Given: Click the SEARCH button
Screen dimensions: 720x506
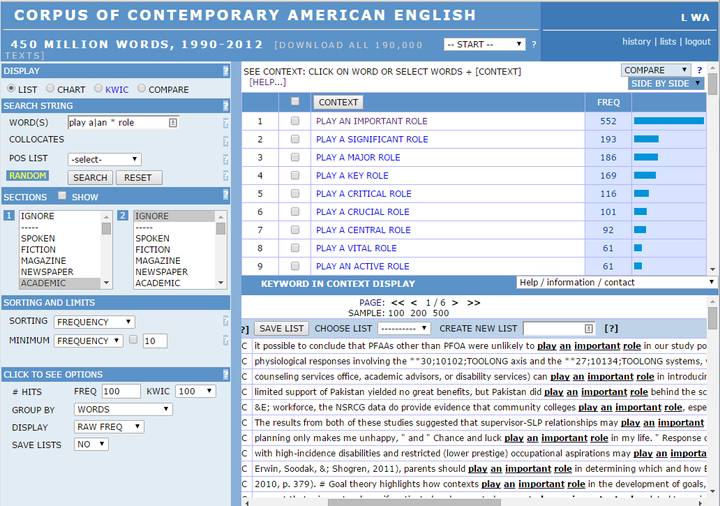Looking at the screenshot, I should tap(90, 178).
